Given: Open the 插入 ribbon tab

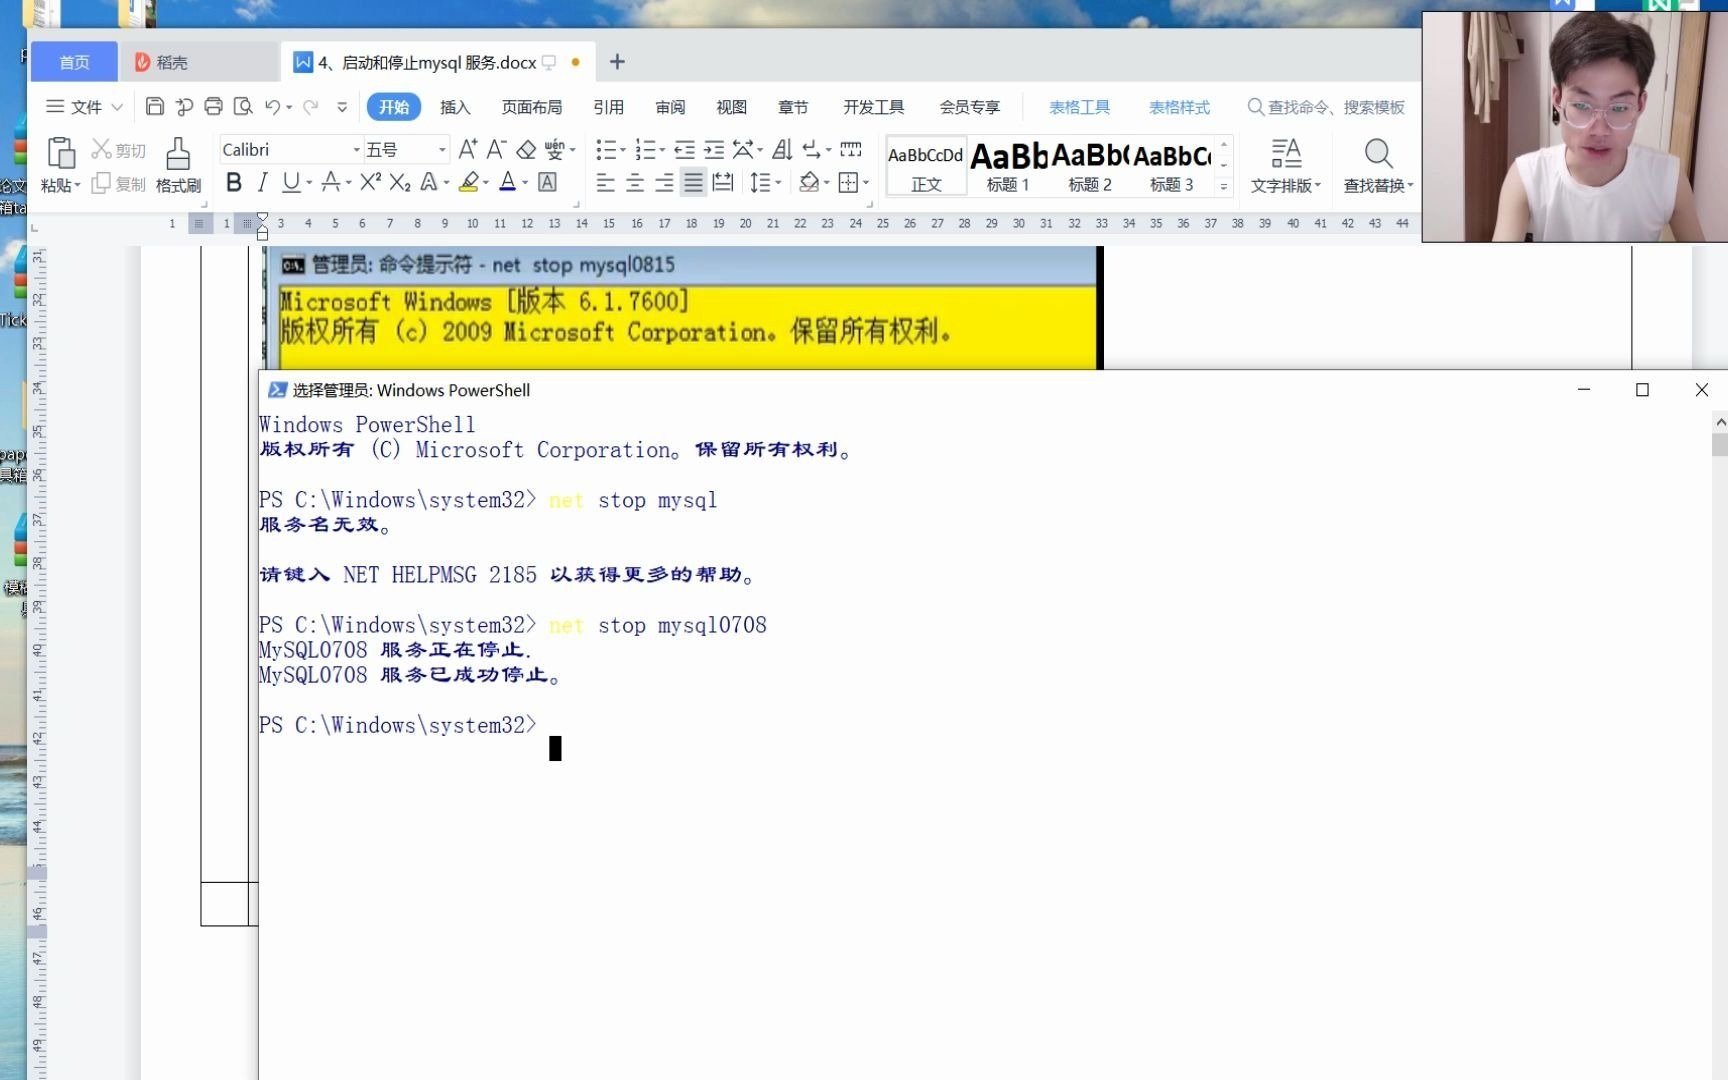Looking at the screenshot, I should 455,107.
